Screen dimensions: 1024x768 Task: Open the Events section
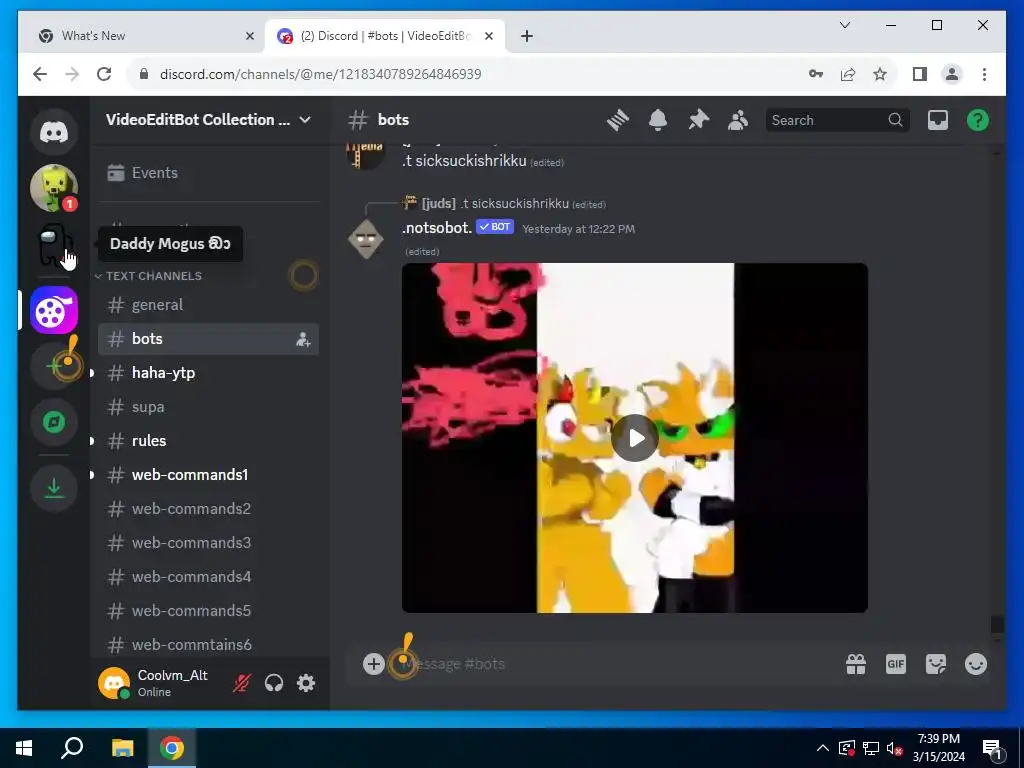[209, 172]
